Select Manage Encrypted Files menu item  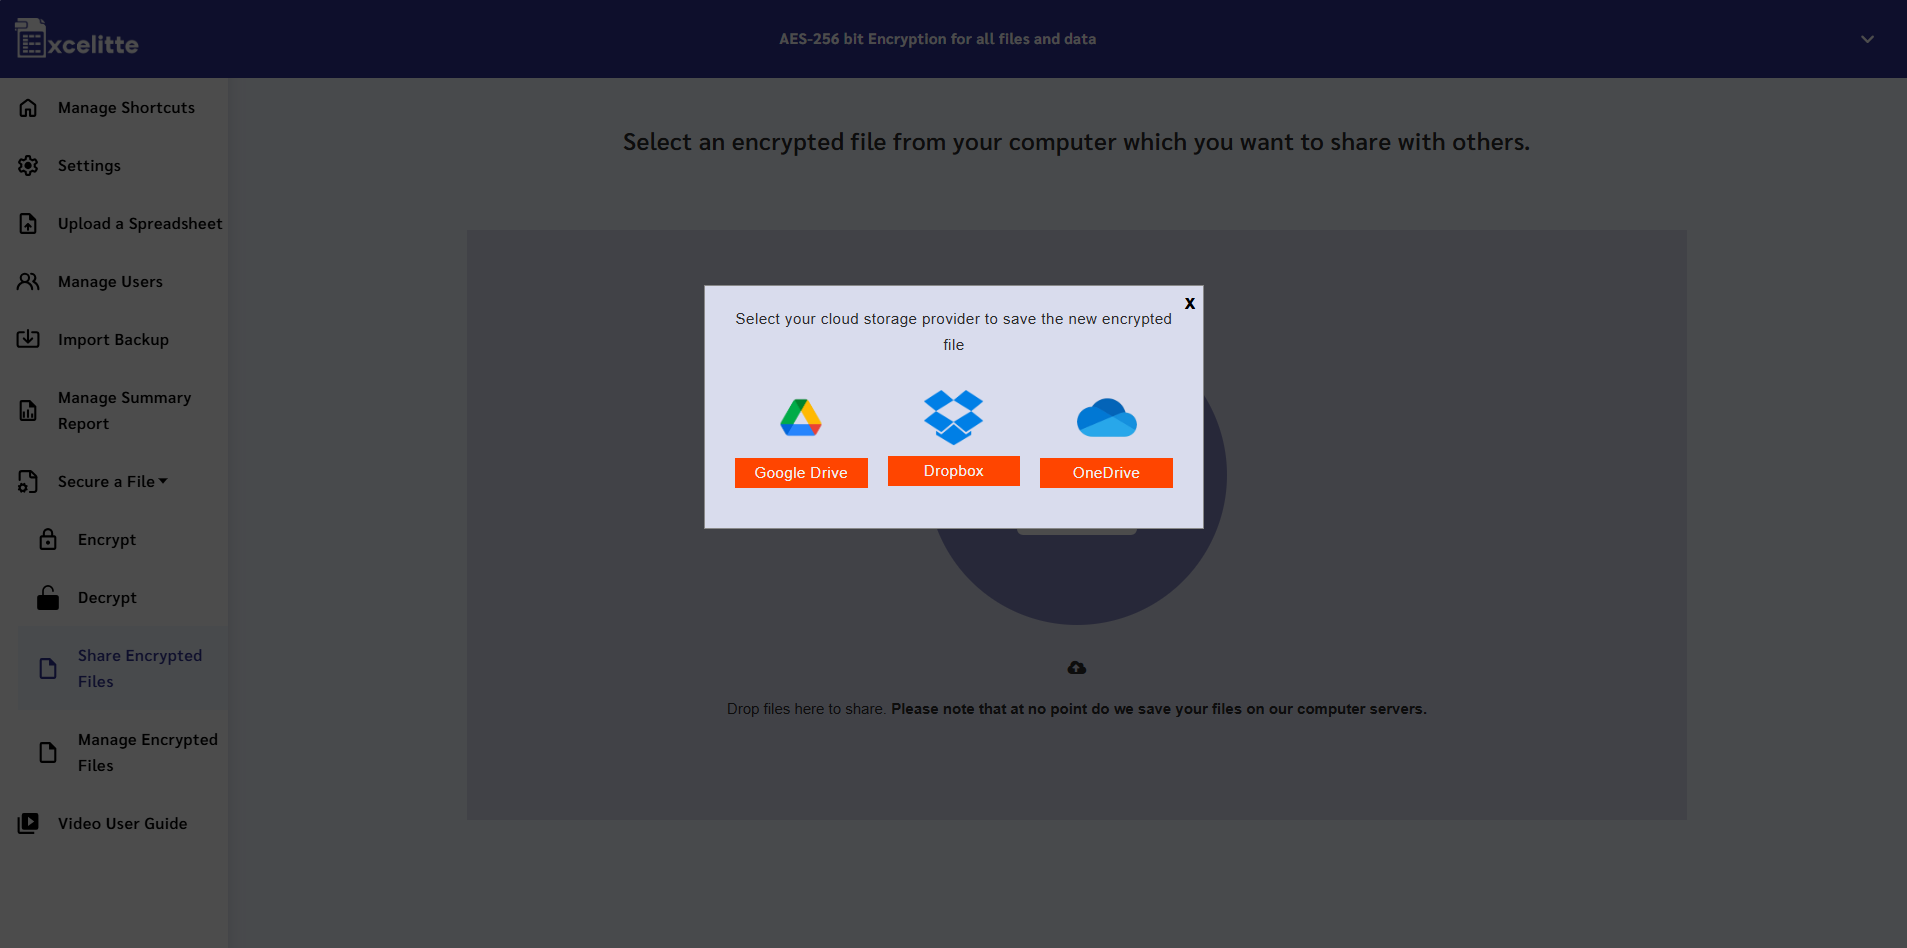[147, 753]
